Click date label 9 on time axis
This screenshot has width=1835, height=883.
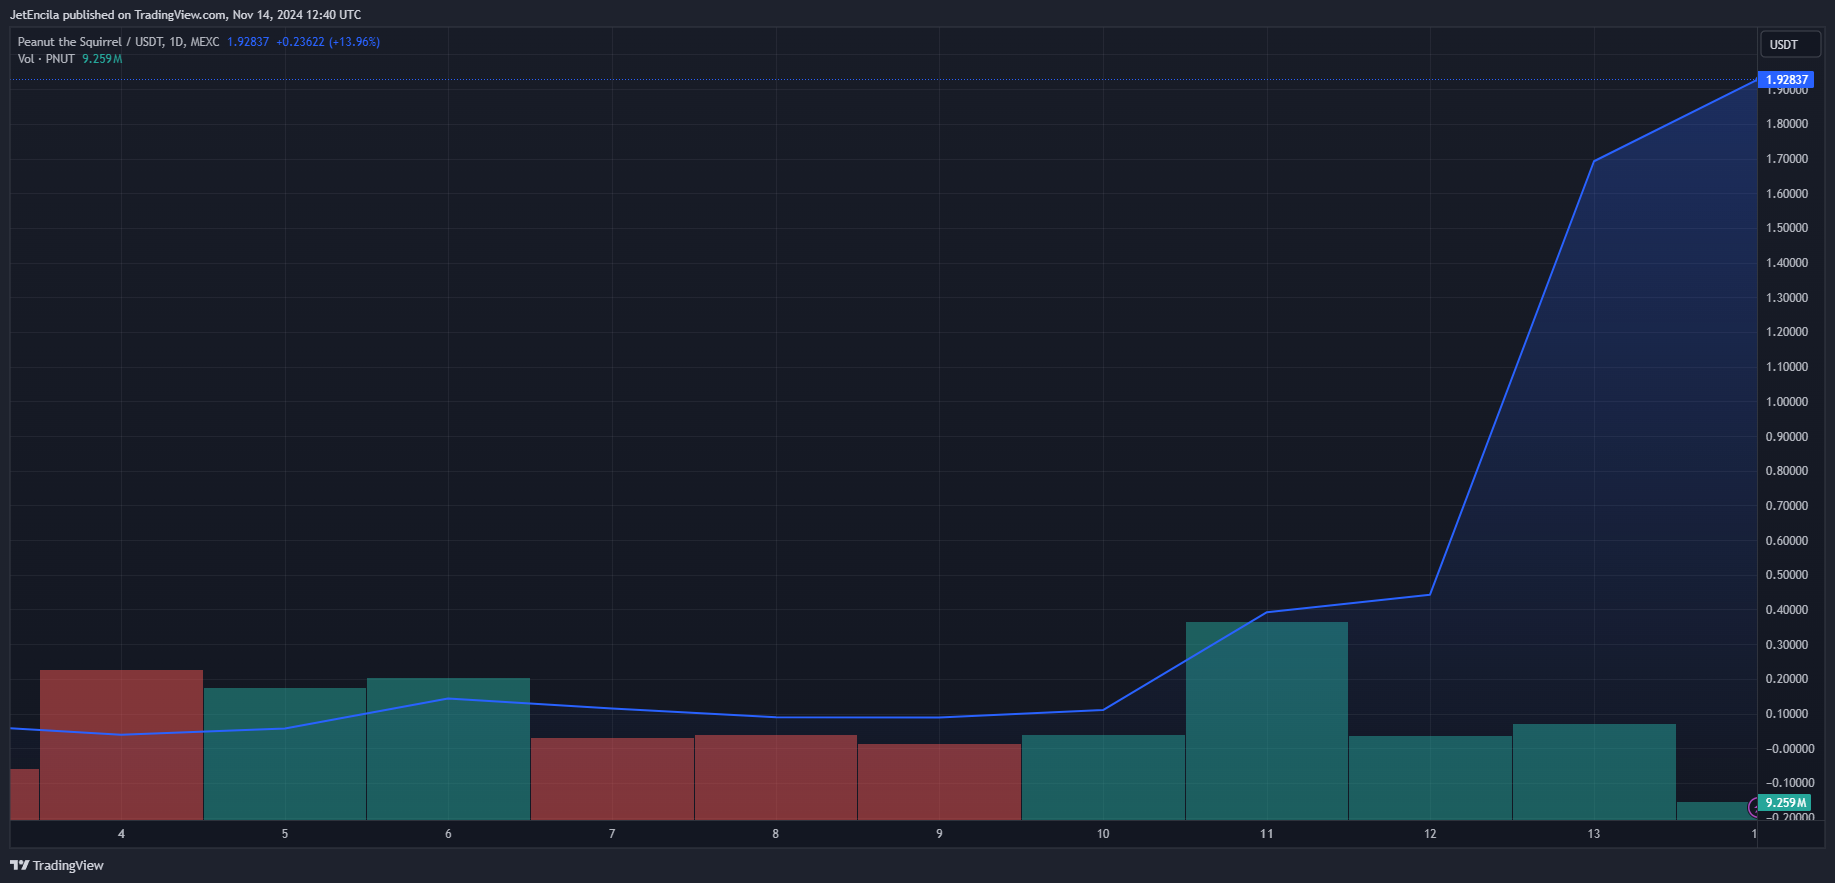(x=939, y=834)
